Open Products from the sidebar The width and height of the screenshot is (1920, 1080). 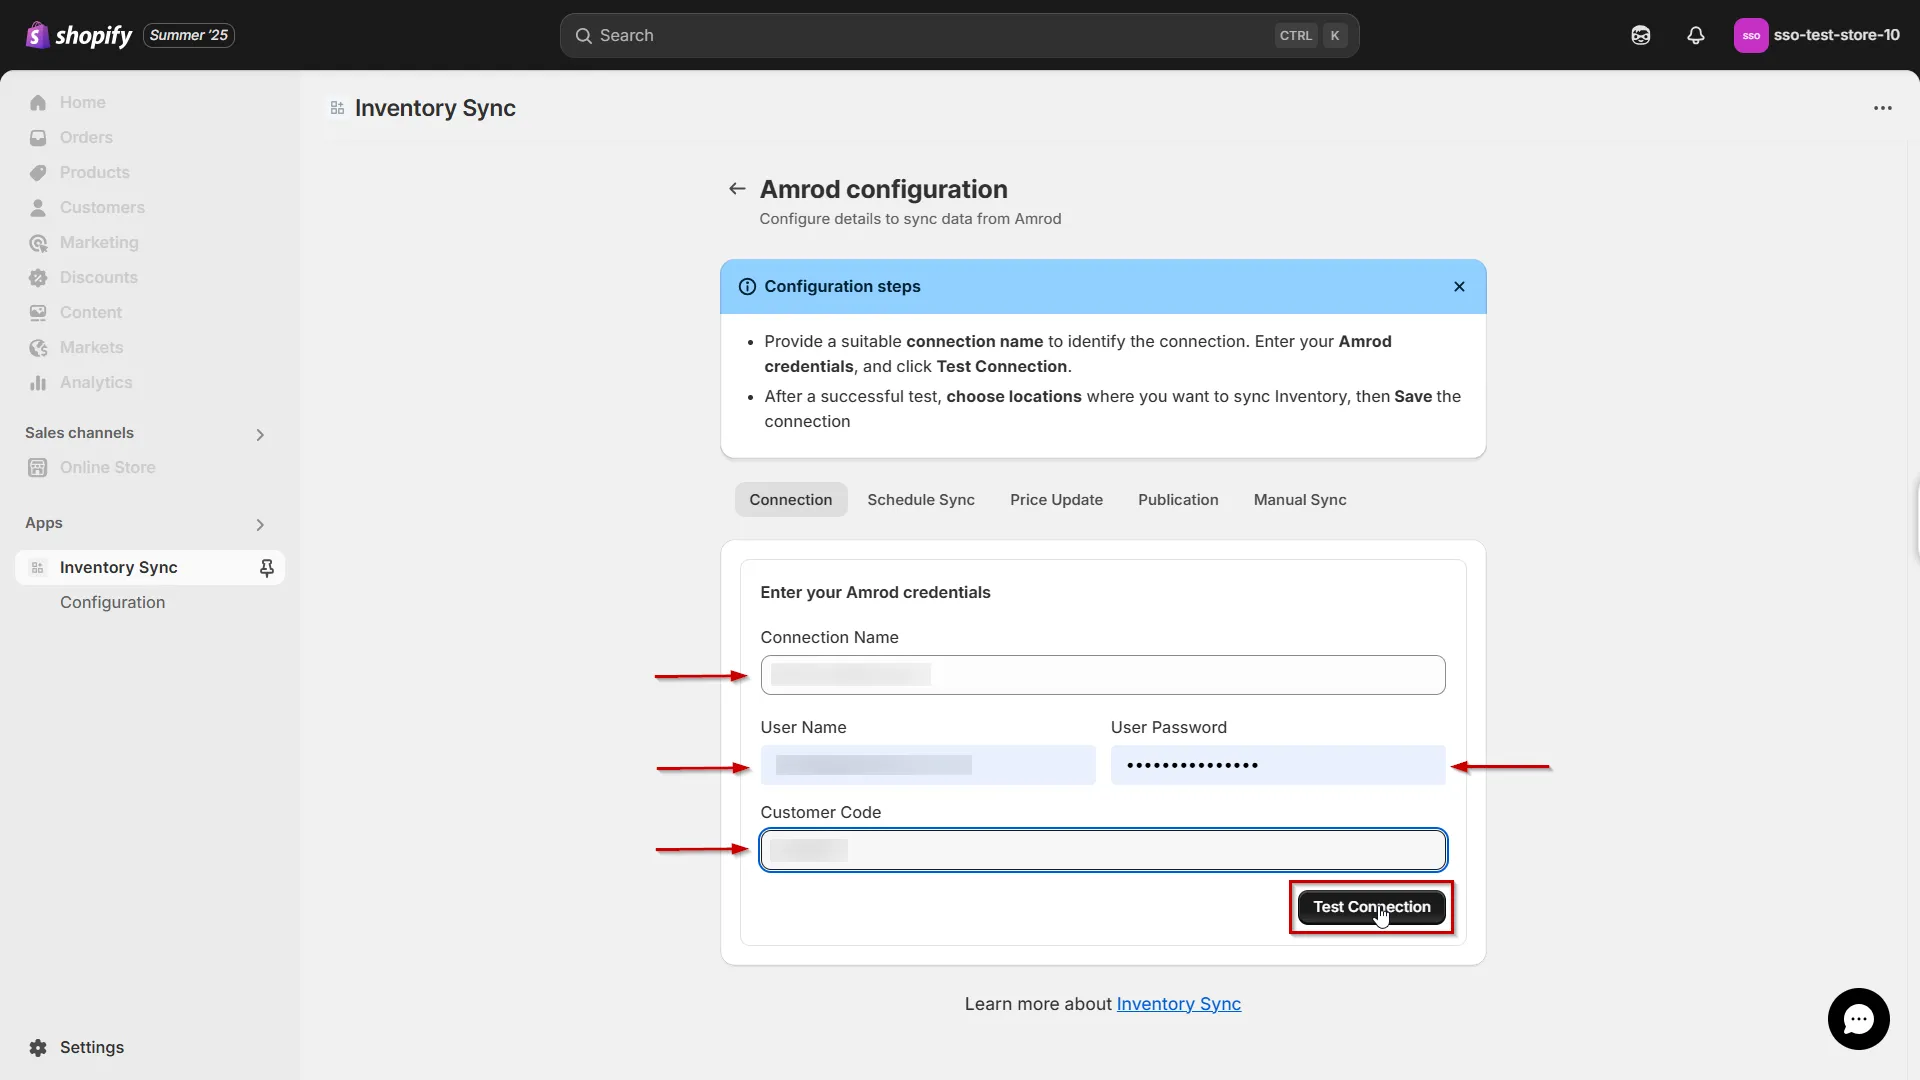(94, 172)
